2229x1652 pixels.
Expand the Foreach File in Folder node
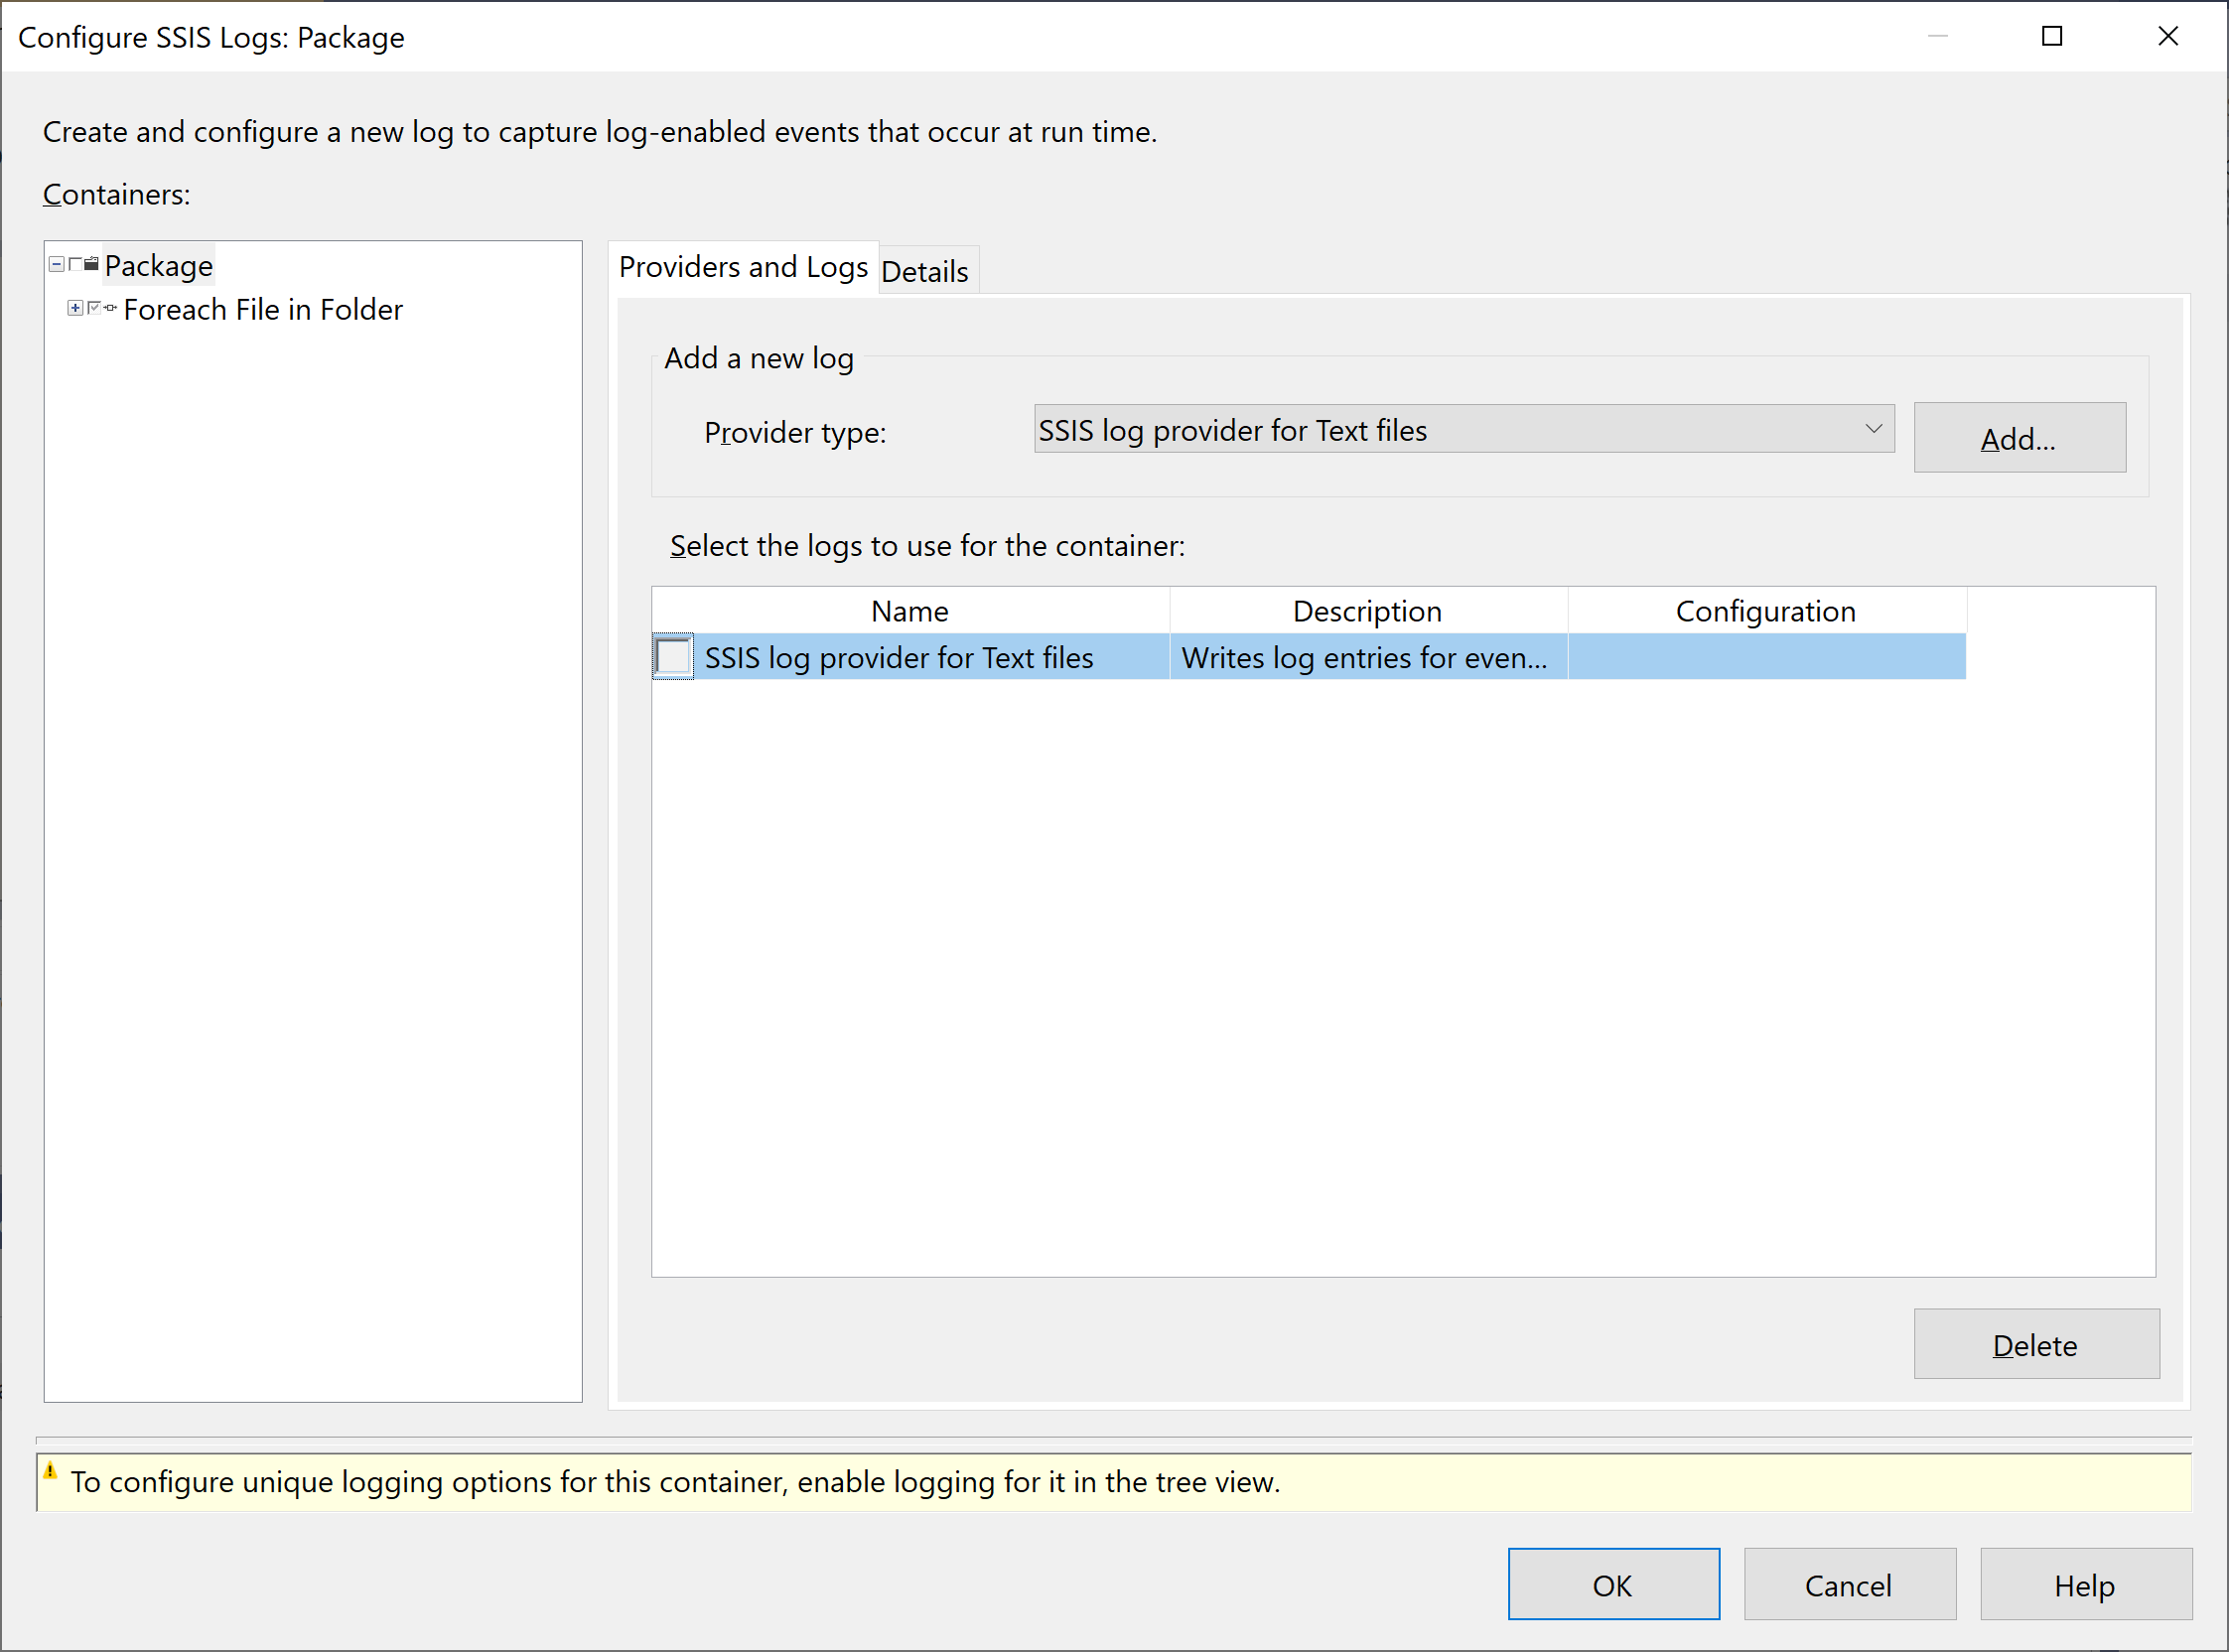point(75,308)
